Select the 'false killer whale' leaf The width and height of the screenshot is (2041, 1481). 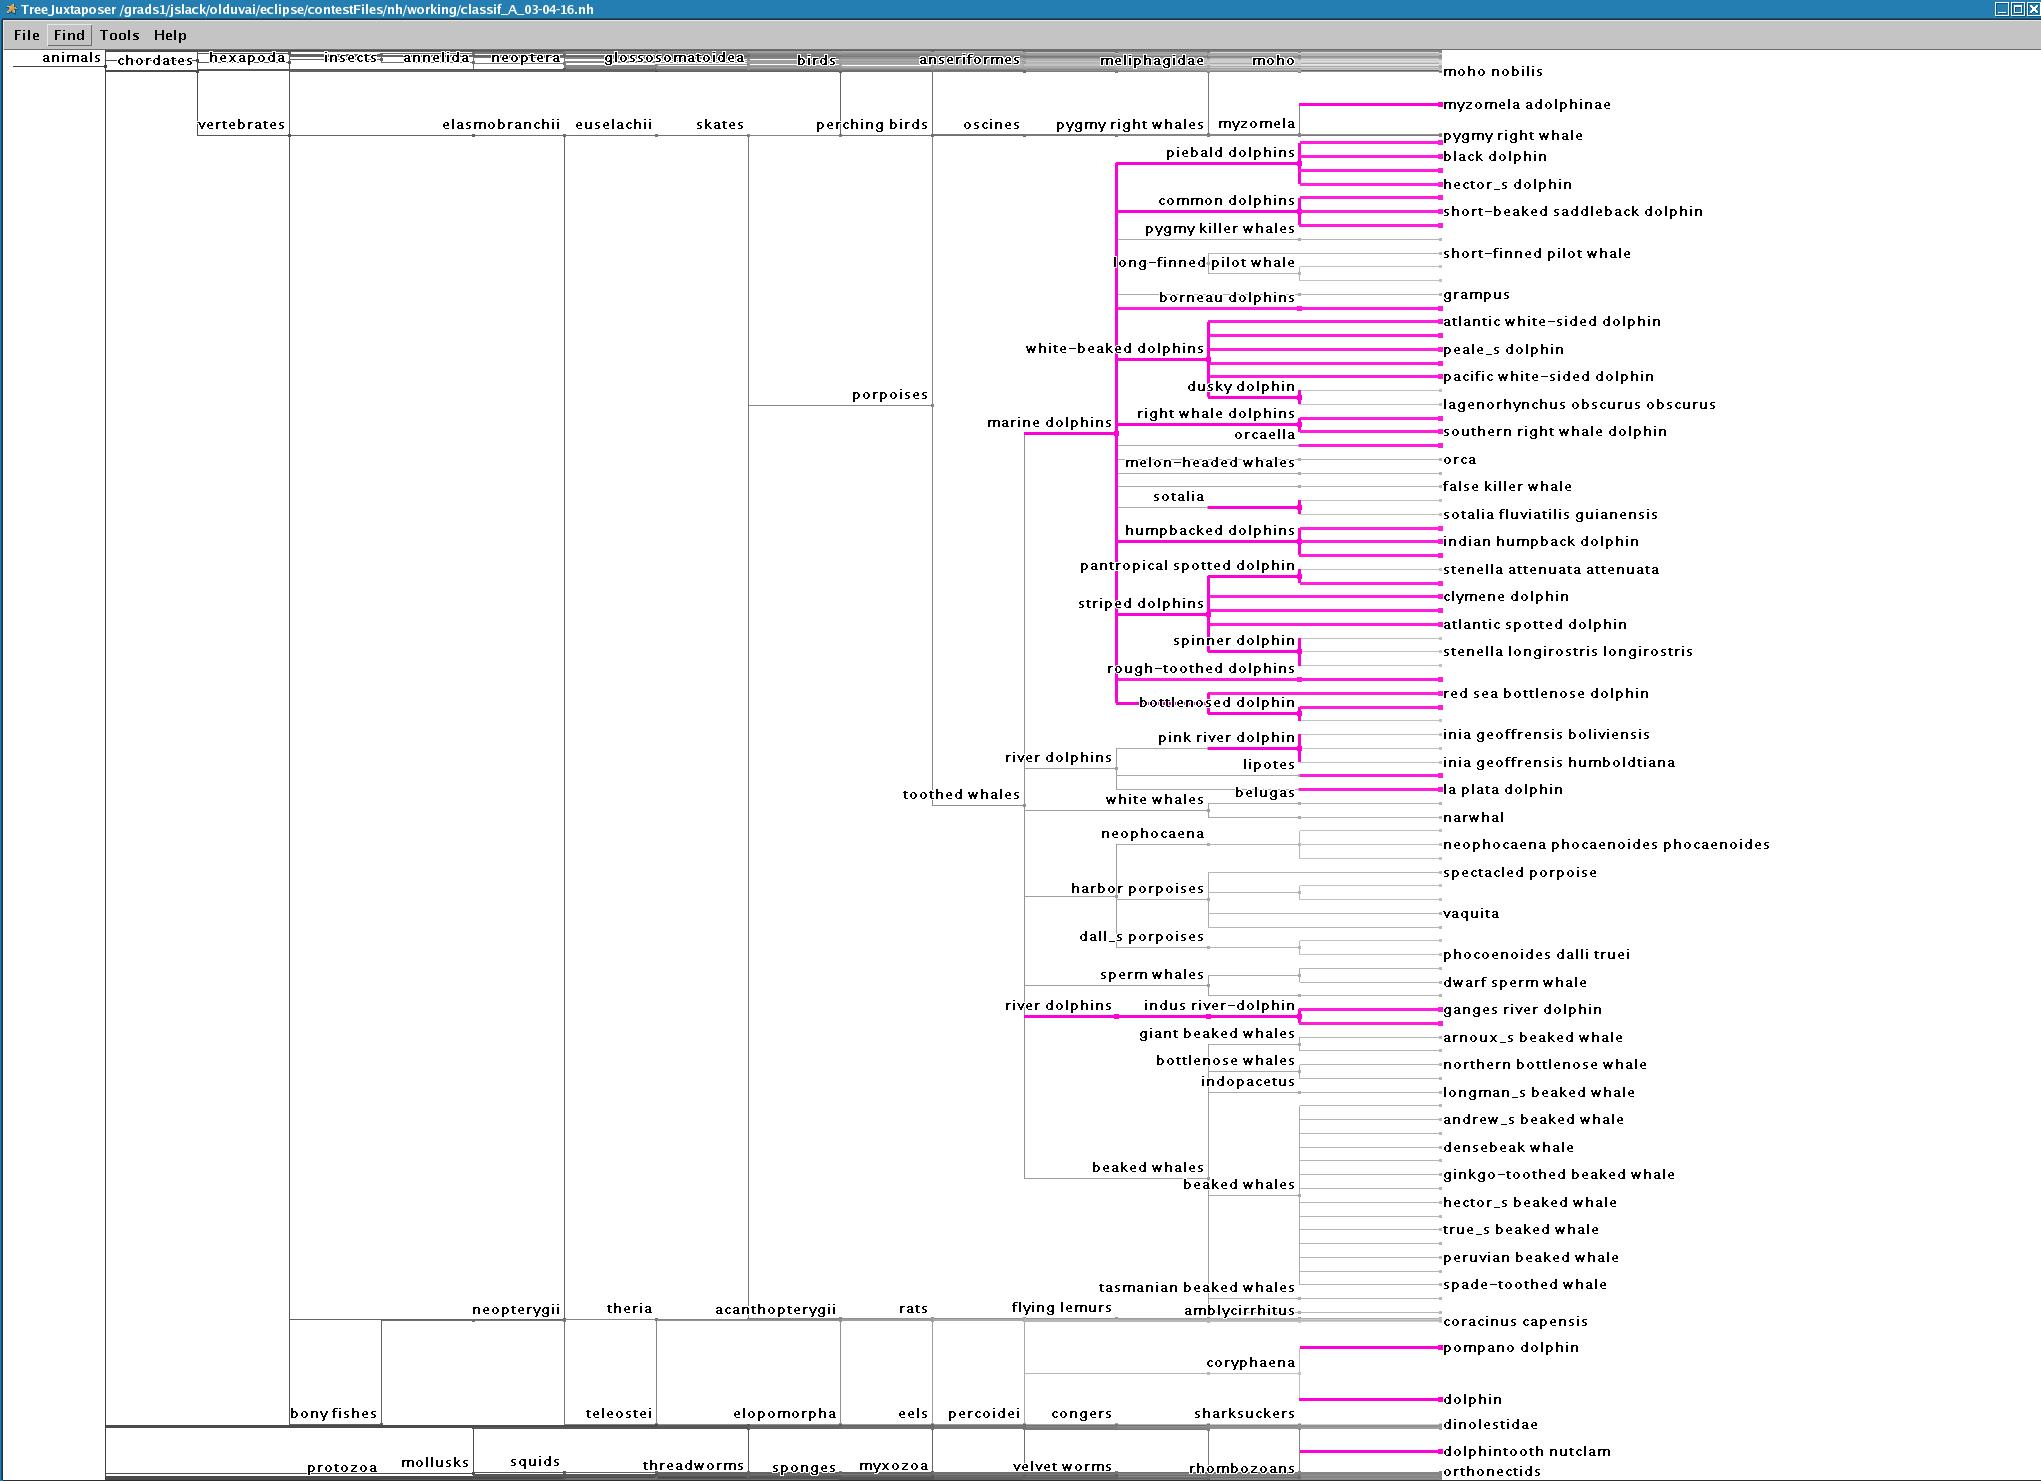tap(1507, 487)
